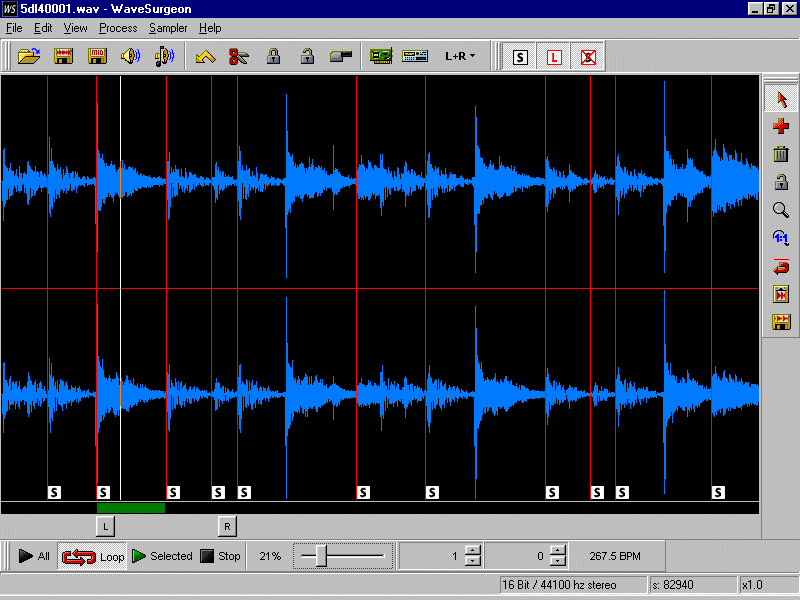Click the save MIDI file floppy icon
This screenshot has height=600, width=800.
click(97, 56)
